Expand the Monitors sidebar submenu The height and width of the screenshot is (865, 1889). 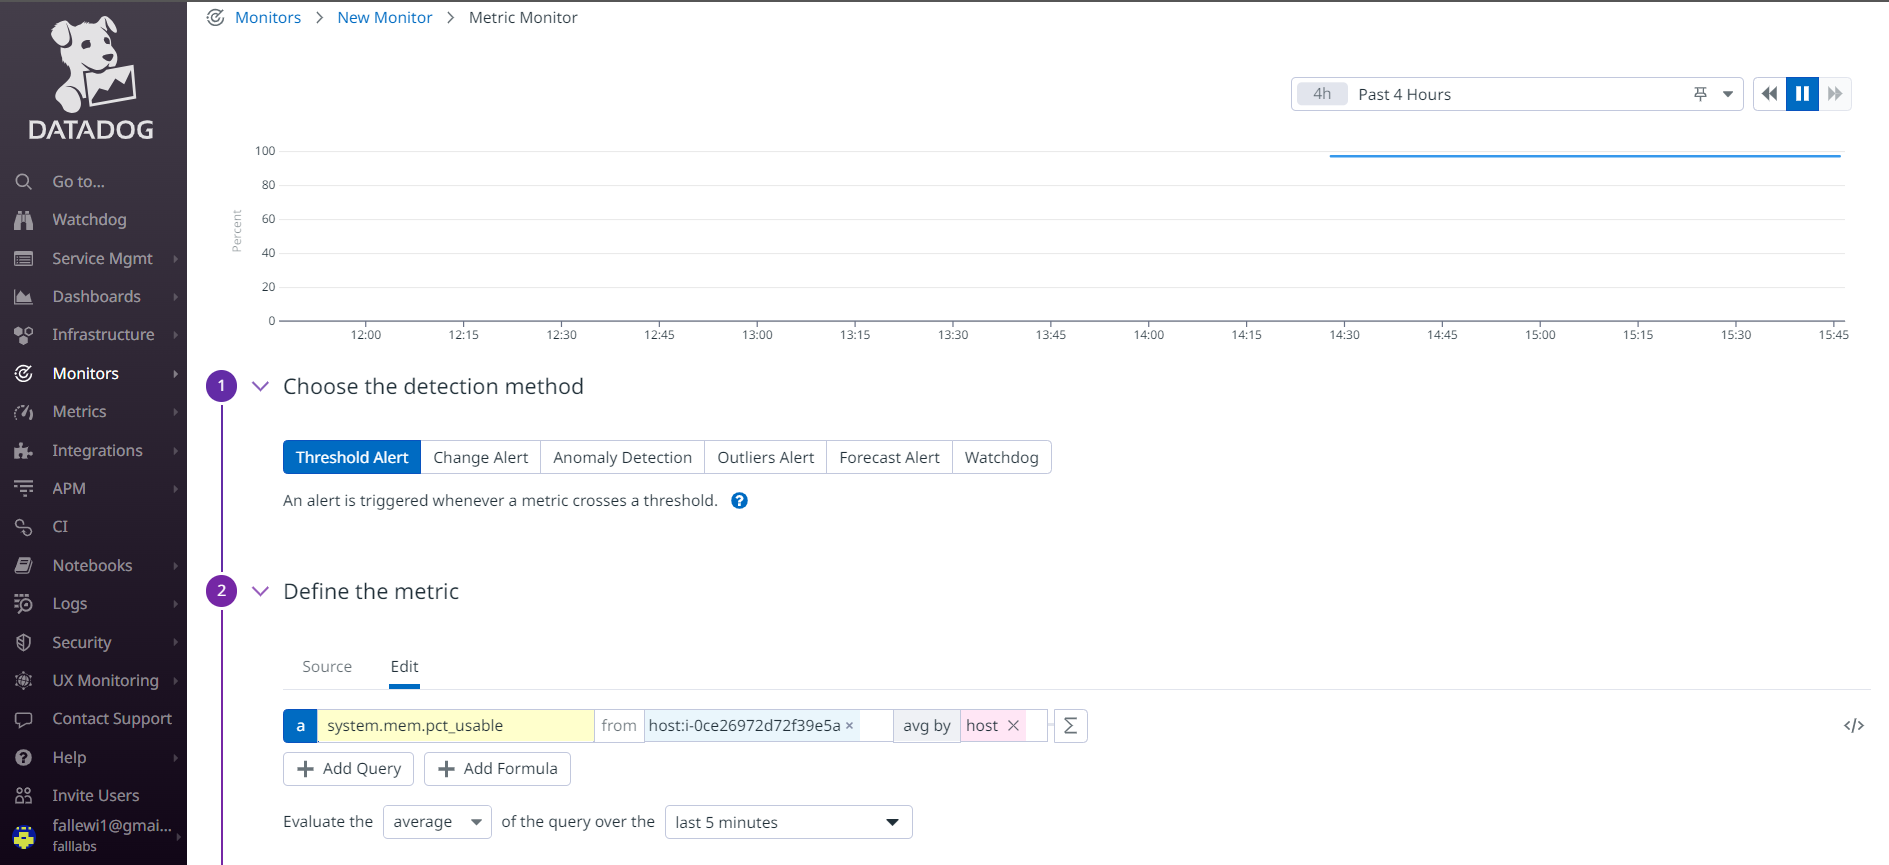175,374
